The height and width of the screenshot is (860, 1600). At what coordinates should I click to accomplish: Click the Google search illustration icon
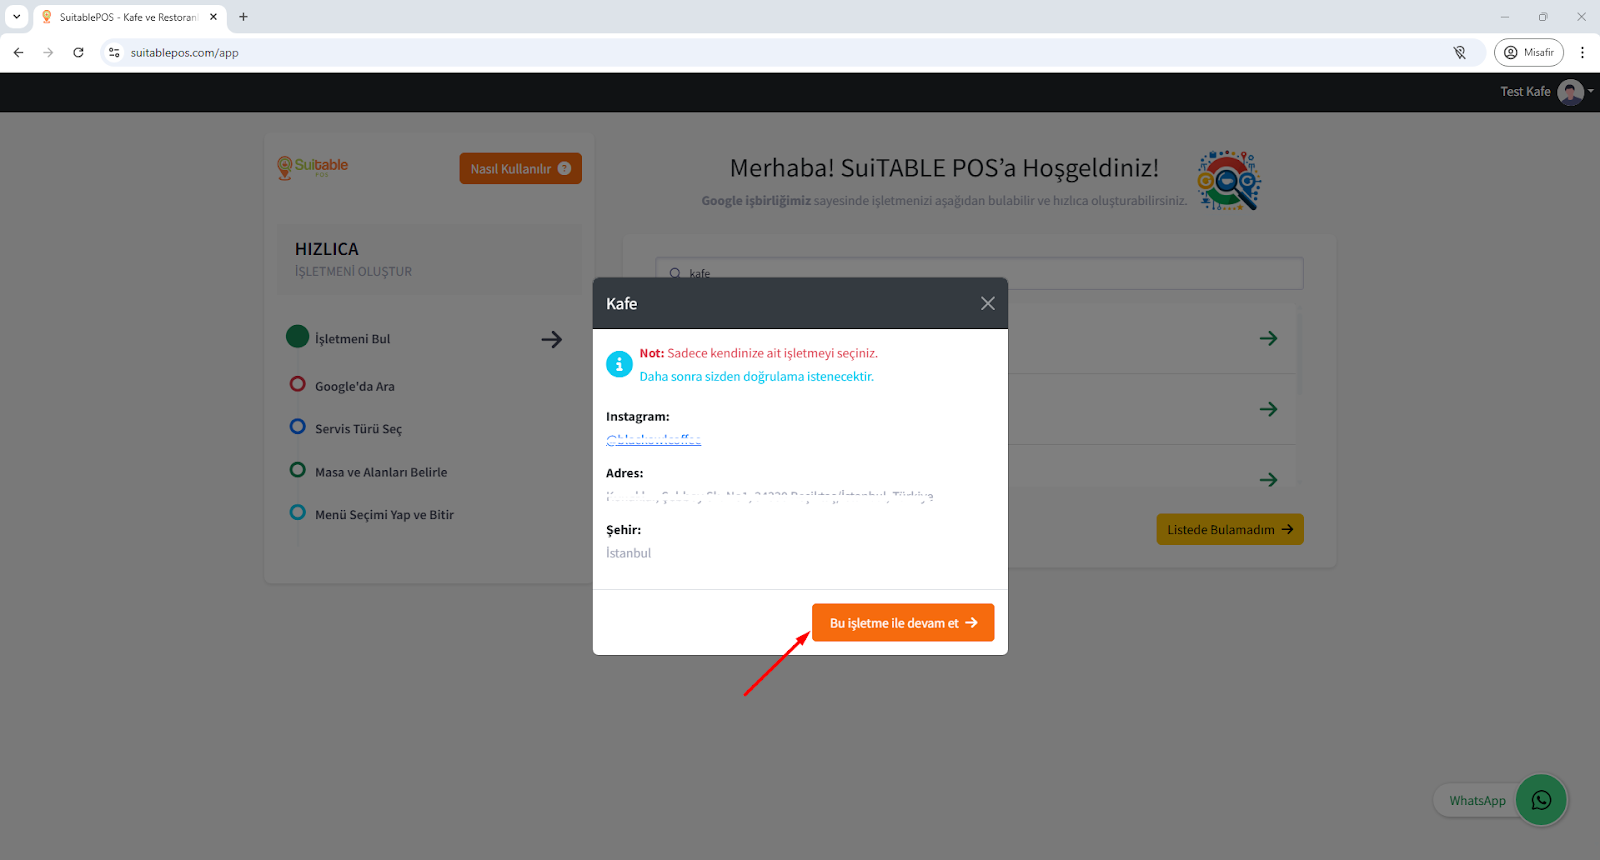pyautogui.click(x=1229, y=181)
